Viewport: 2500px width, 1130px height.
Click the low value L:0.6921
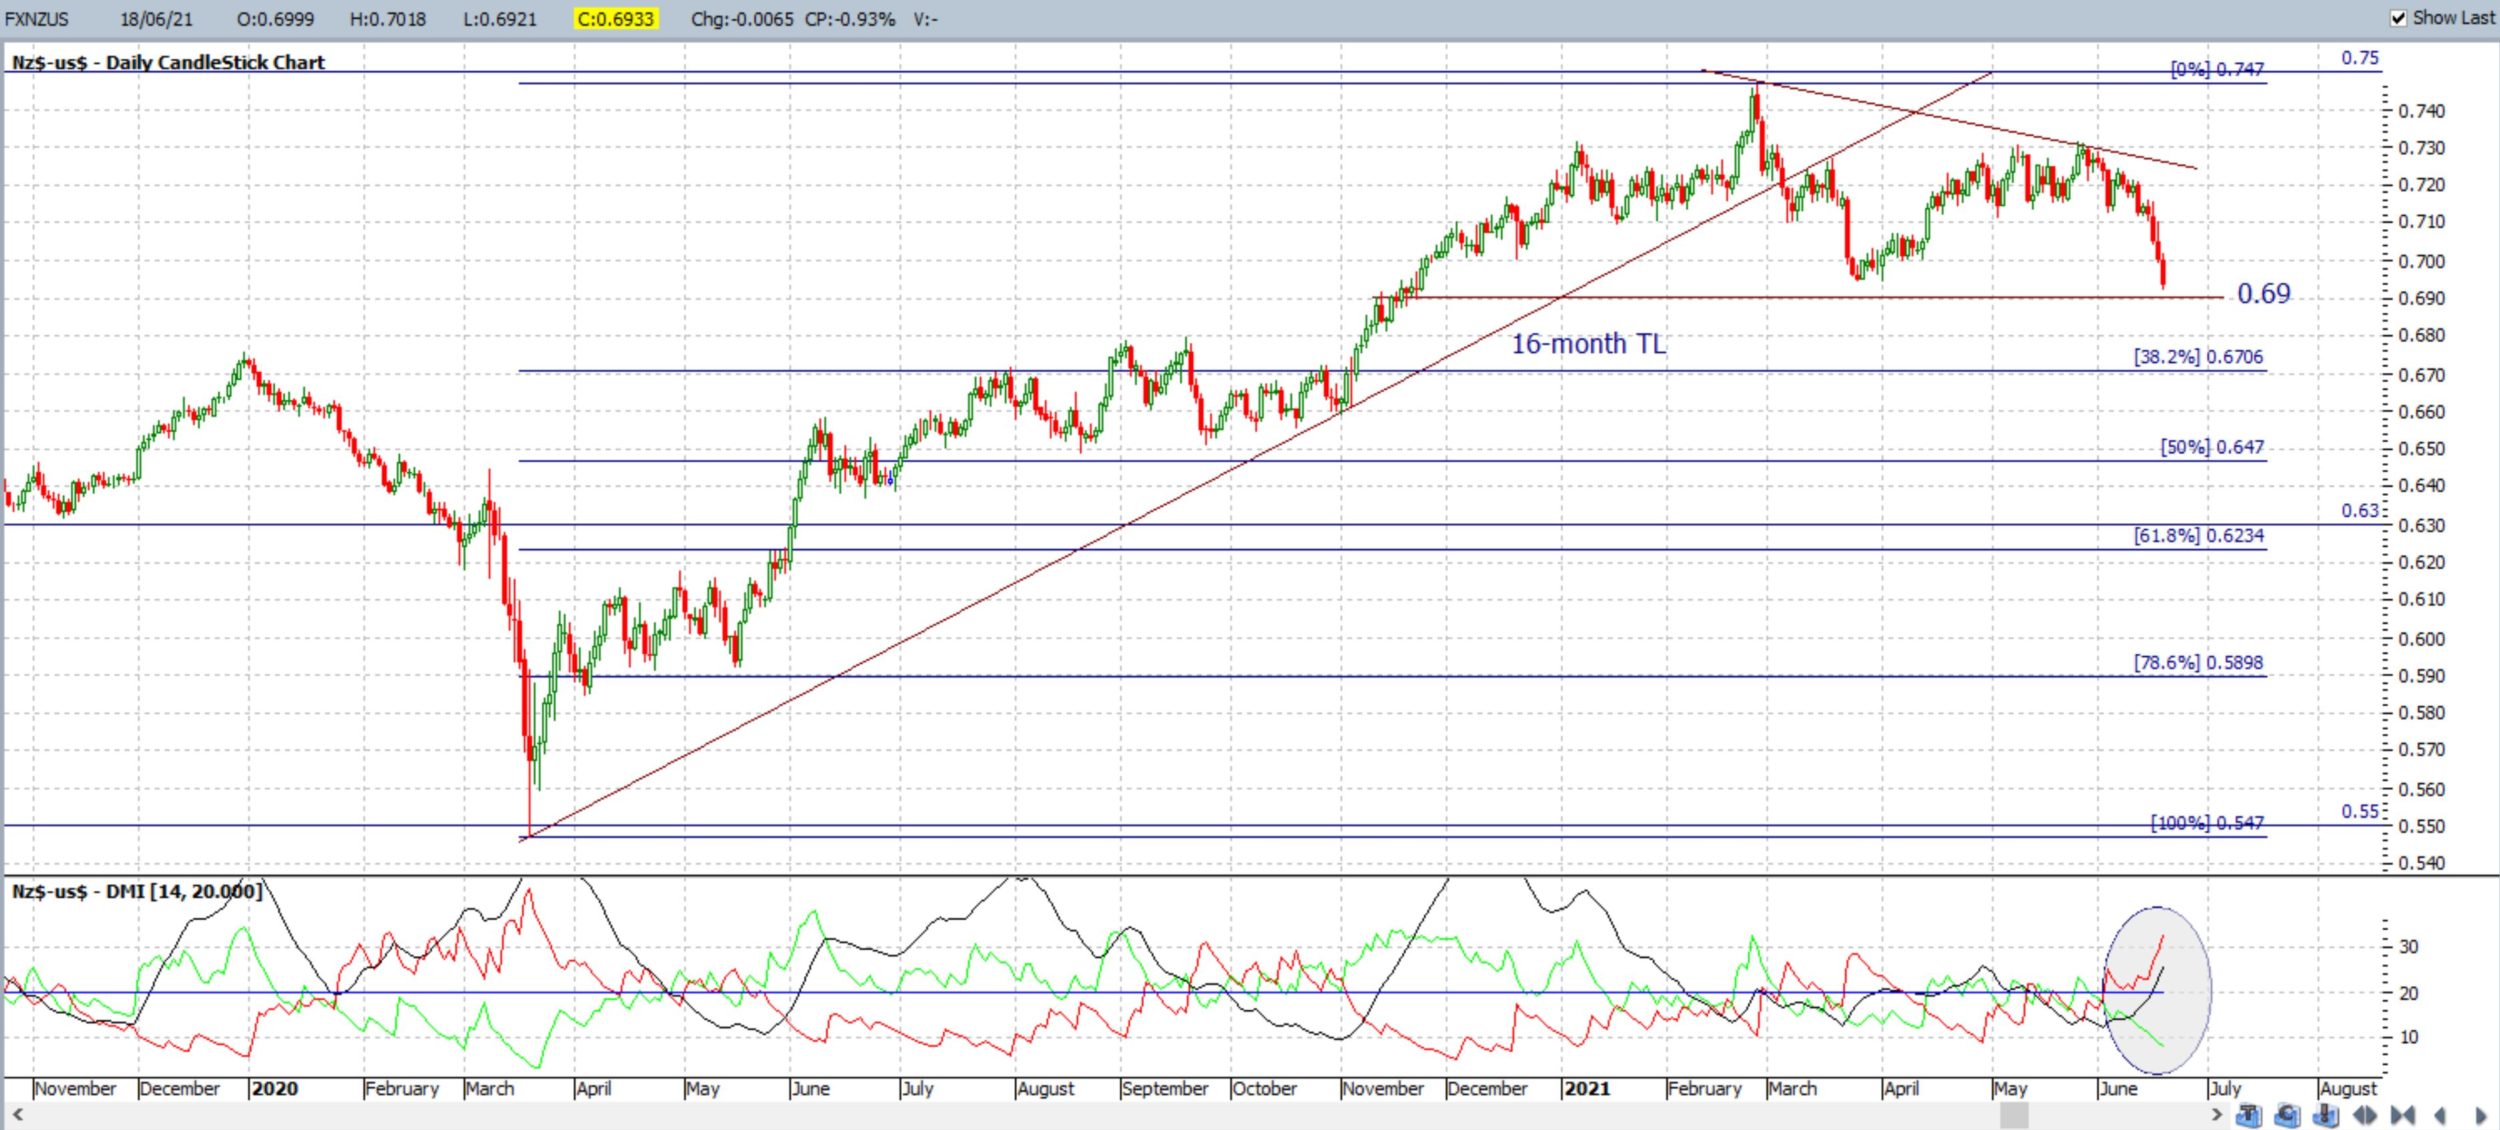click(x=499, y=19)
